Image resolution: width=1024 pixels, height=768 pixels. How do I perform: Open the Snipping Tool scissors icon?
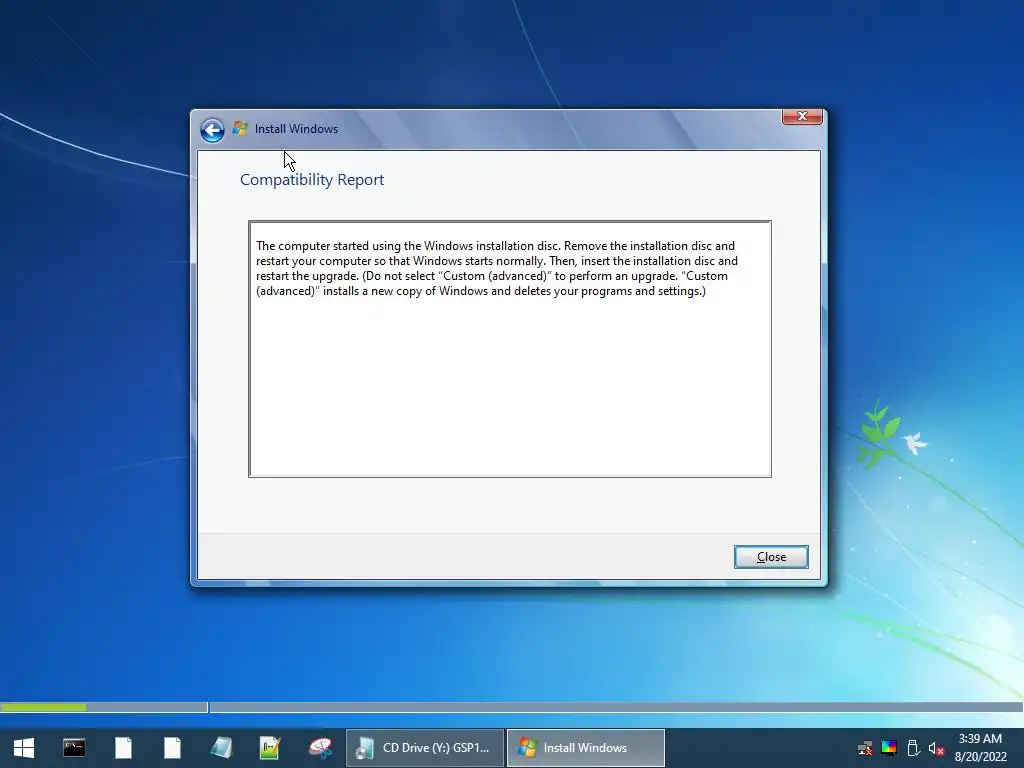pos(320,748)
